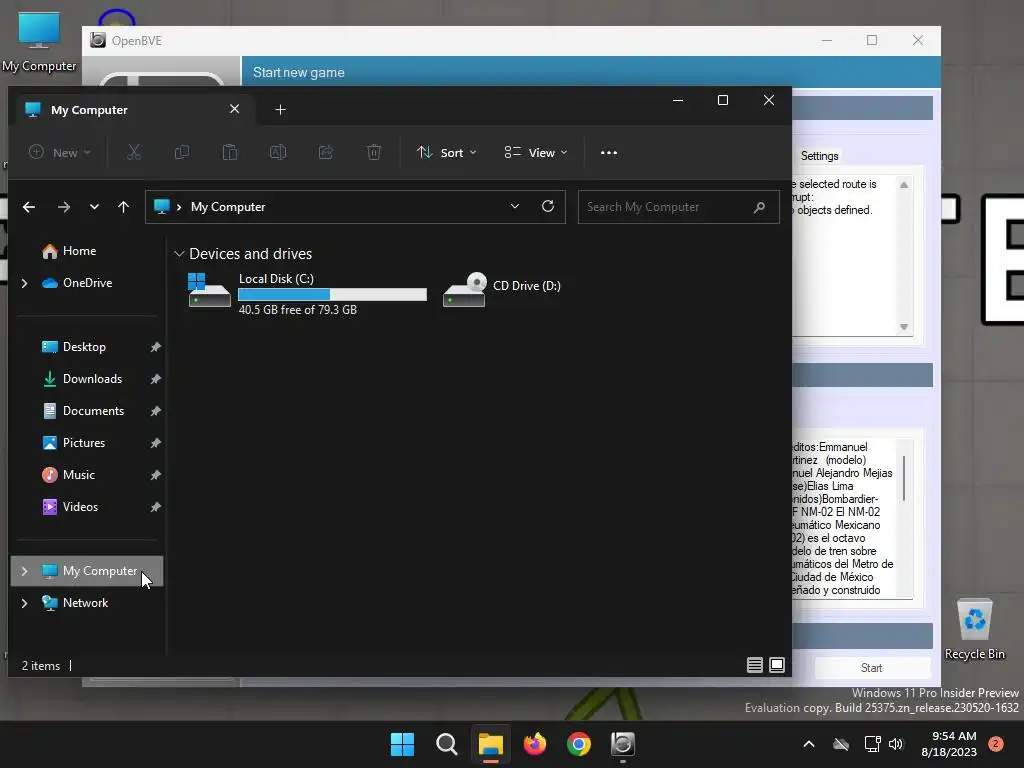Click the volume icon in system tray
Viewport: 1024px width, 768px height.
tap(896, 744)
